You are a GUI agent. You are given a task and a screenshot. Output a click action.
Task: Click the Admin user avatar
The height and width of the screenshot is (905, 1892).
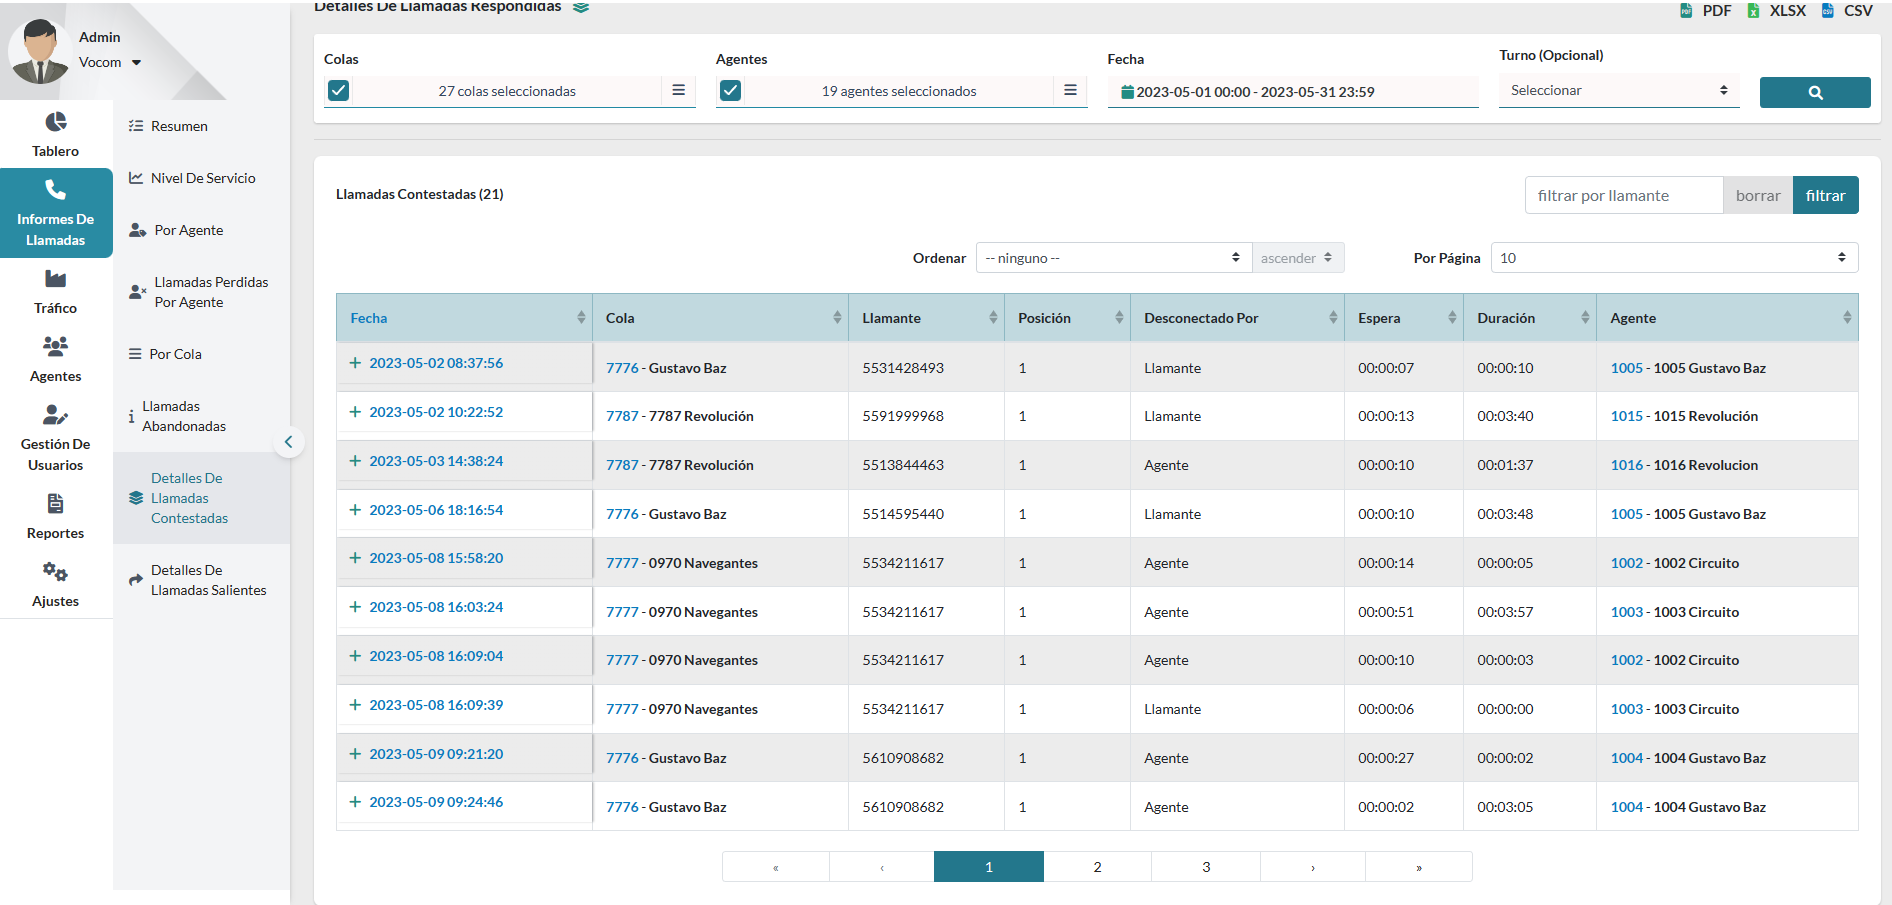click(x=39, y=52)
